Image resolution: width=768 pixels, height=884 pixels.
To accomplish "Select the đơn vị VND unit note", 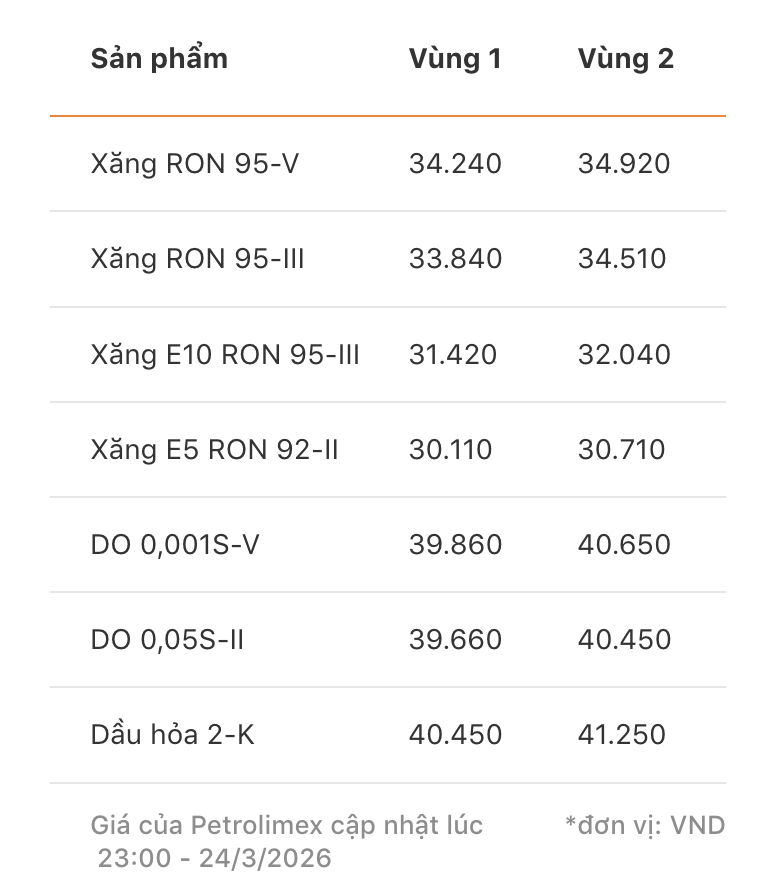I will click(645, 826).
